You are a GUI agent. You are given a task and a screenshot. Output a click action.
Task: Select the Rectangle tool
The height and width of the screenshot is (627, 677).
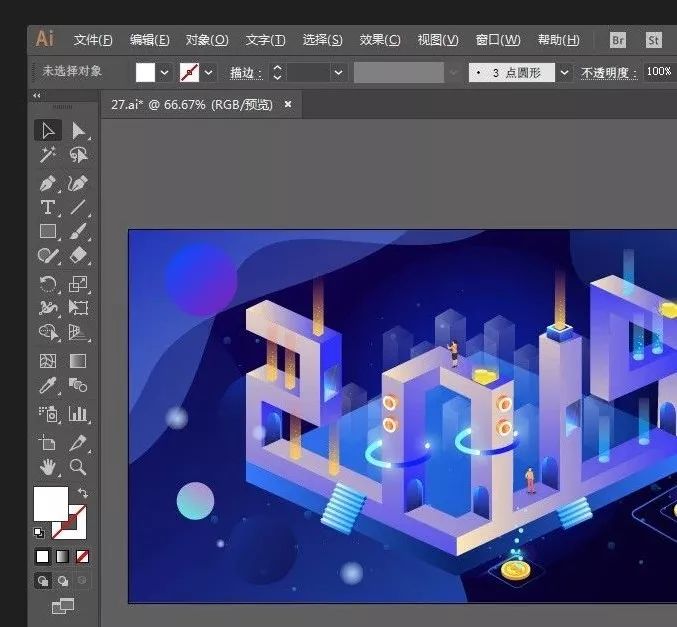tap(47, 232)
